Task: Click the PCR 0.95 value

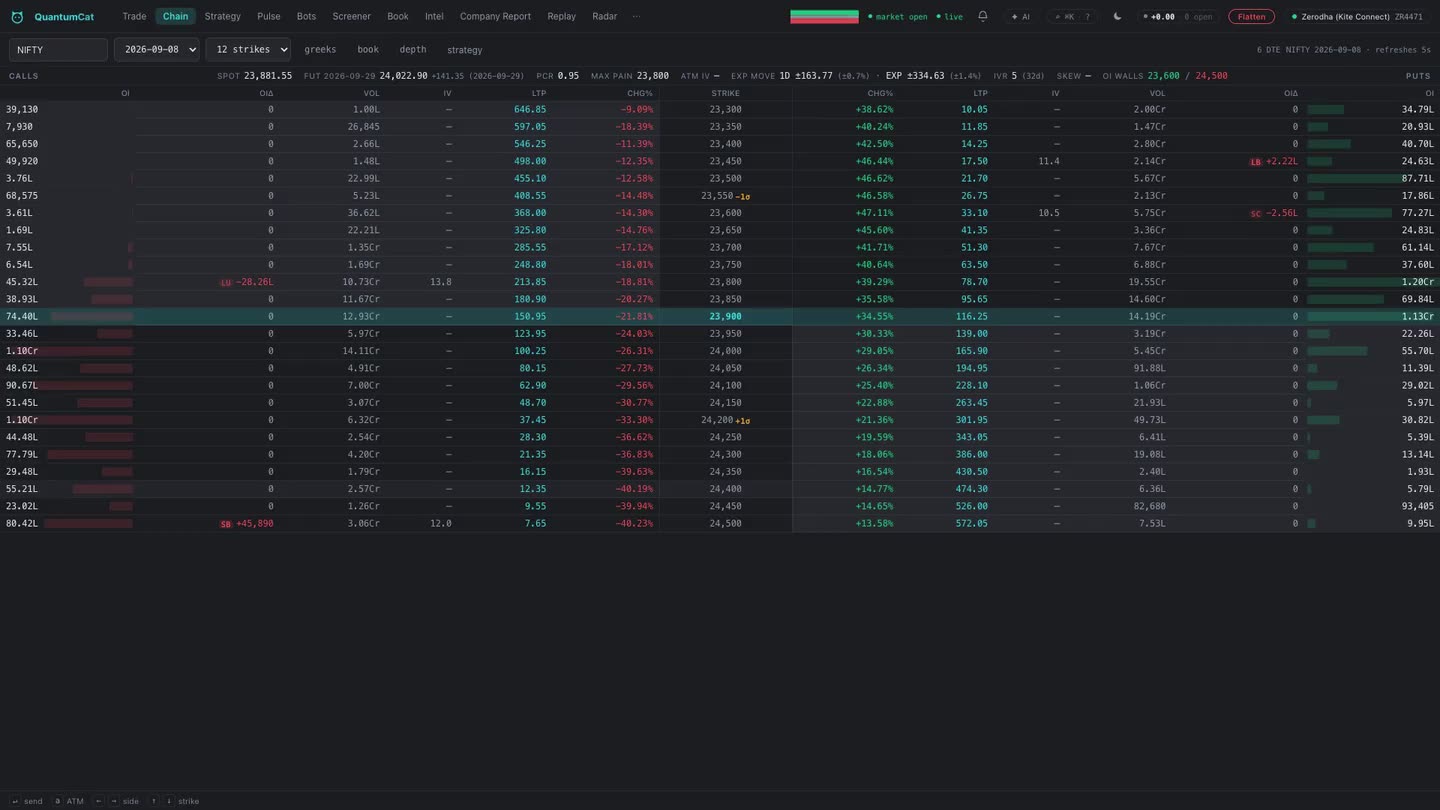Action: click(x=568, y=76)
